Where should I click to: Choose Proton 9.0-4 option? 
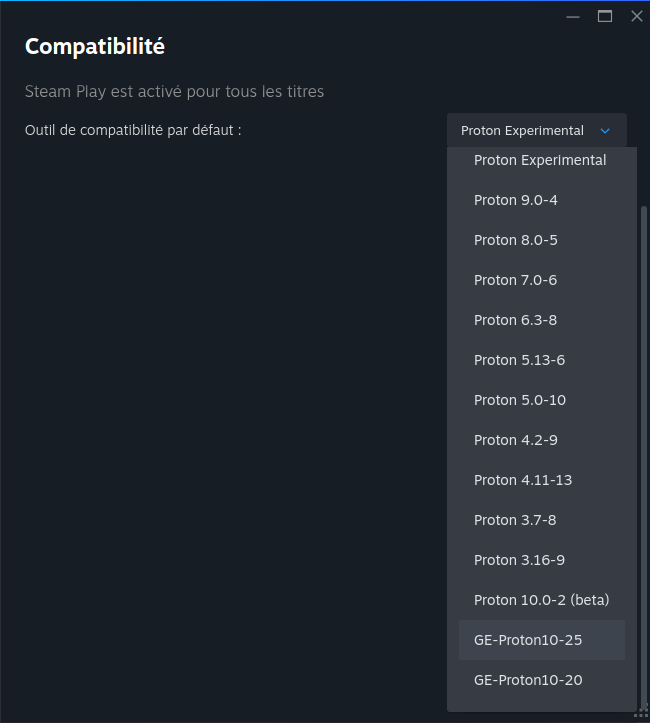point(540,200)
